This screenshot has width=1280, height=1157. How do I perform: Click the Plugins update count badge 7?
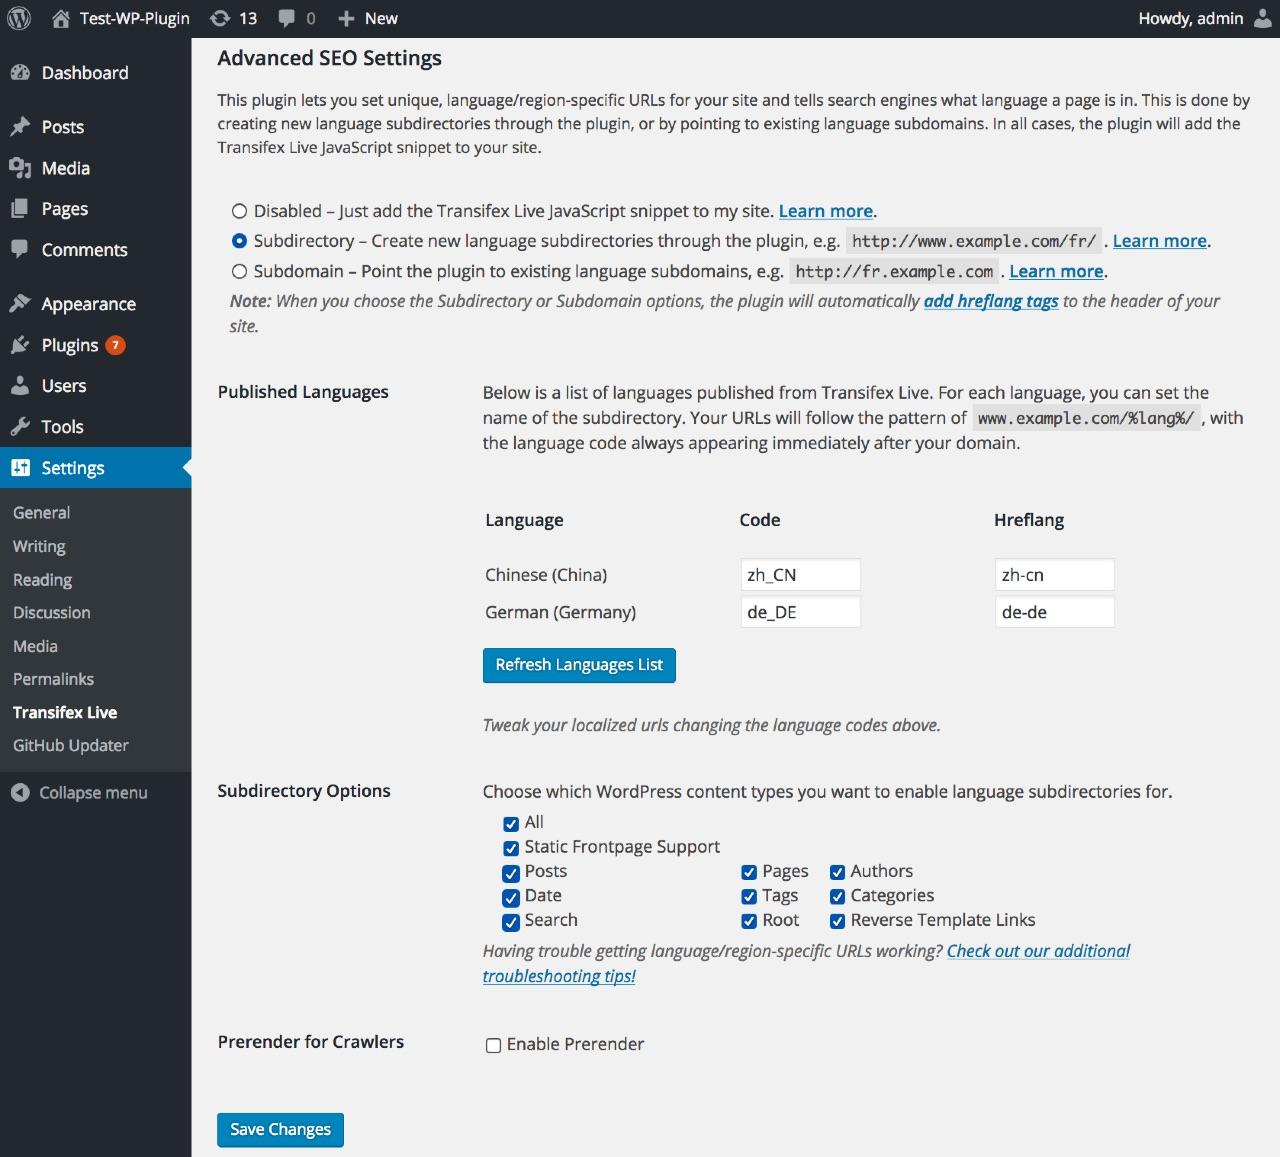[x=116, y=345]
